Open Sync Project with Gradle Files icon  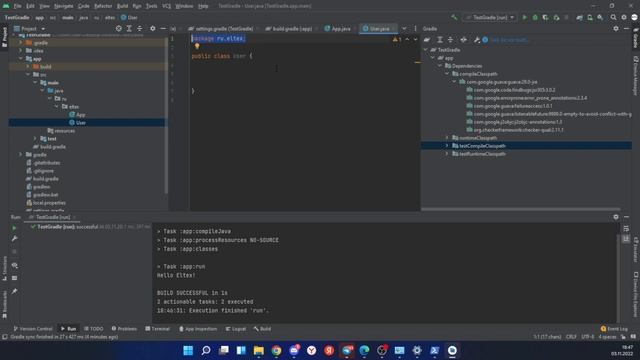point(579,18)
